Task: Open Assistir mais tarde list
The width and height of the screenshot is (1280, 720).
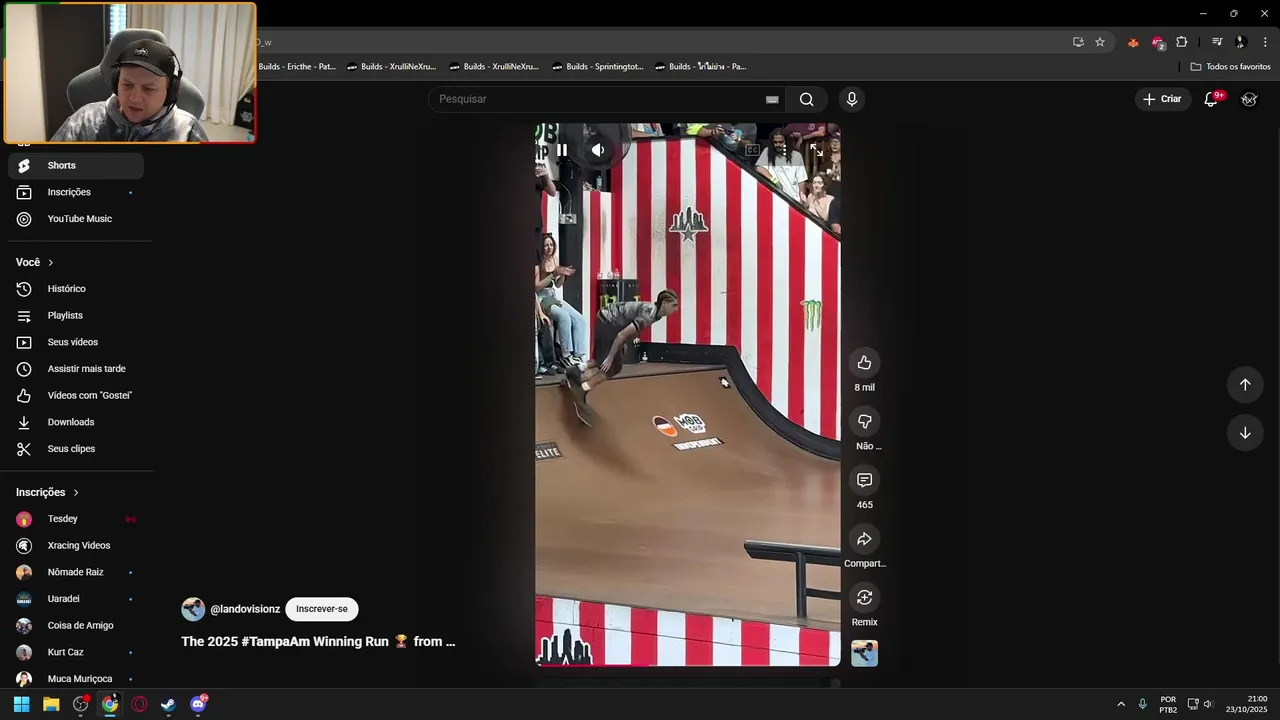Action: pyautogui.click(x=76, y=369)
